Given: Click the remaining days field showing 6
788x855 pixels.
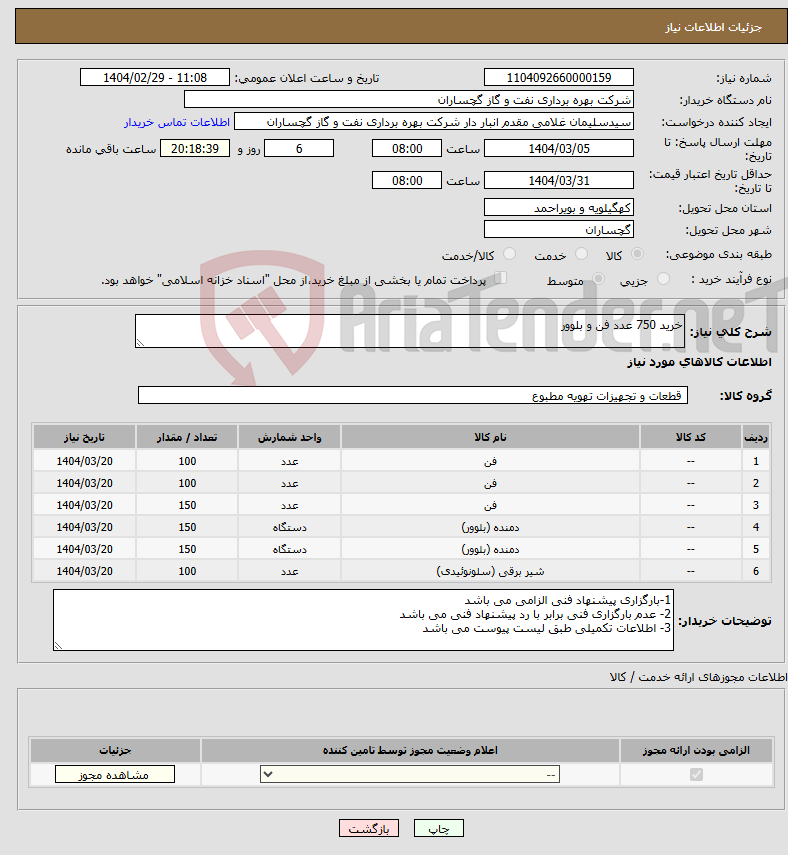Looking at the screenshot, I should pos(299,148).
